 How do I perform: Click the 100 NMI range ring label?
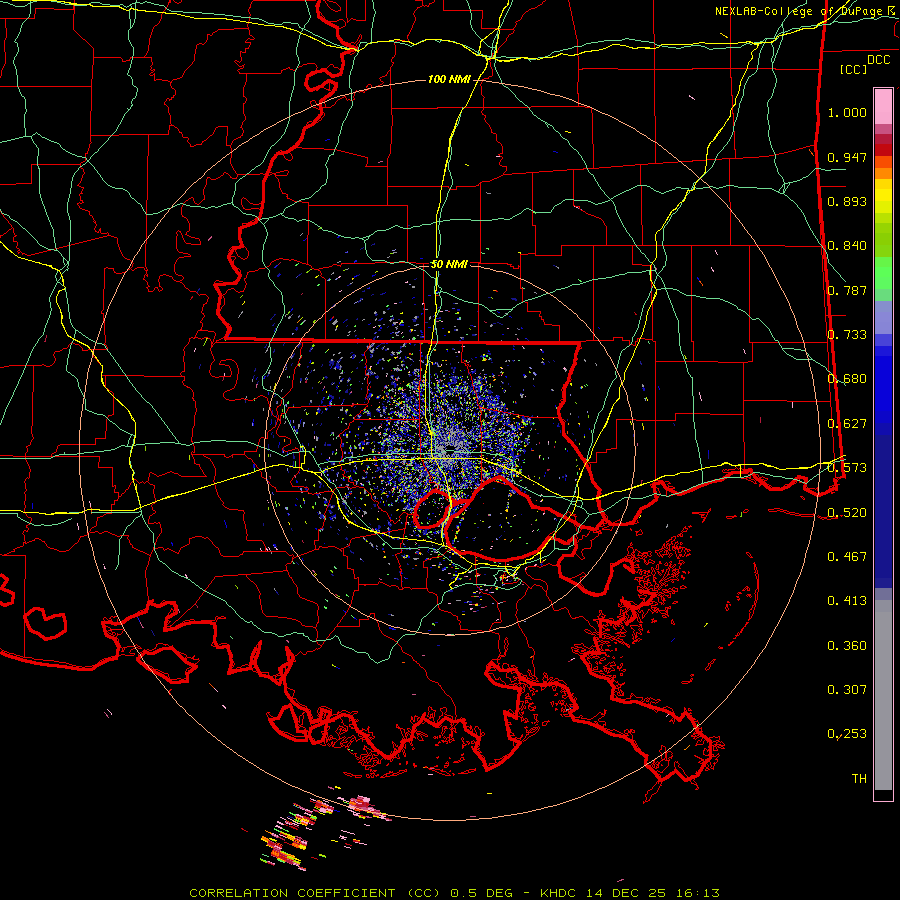pos(449,79)
